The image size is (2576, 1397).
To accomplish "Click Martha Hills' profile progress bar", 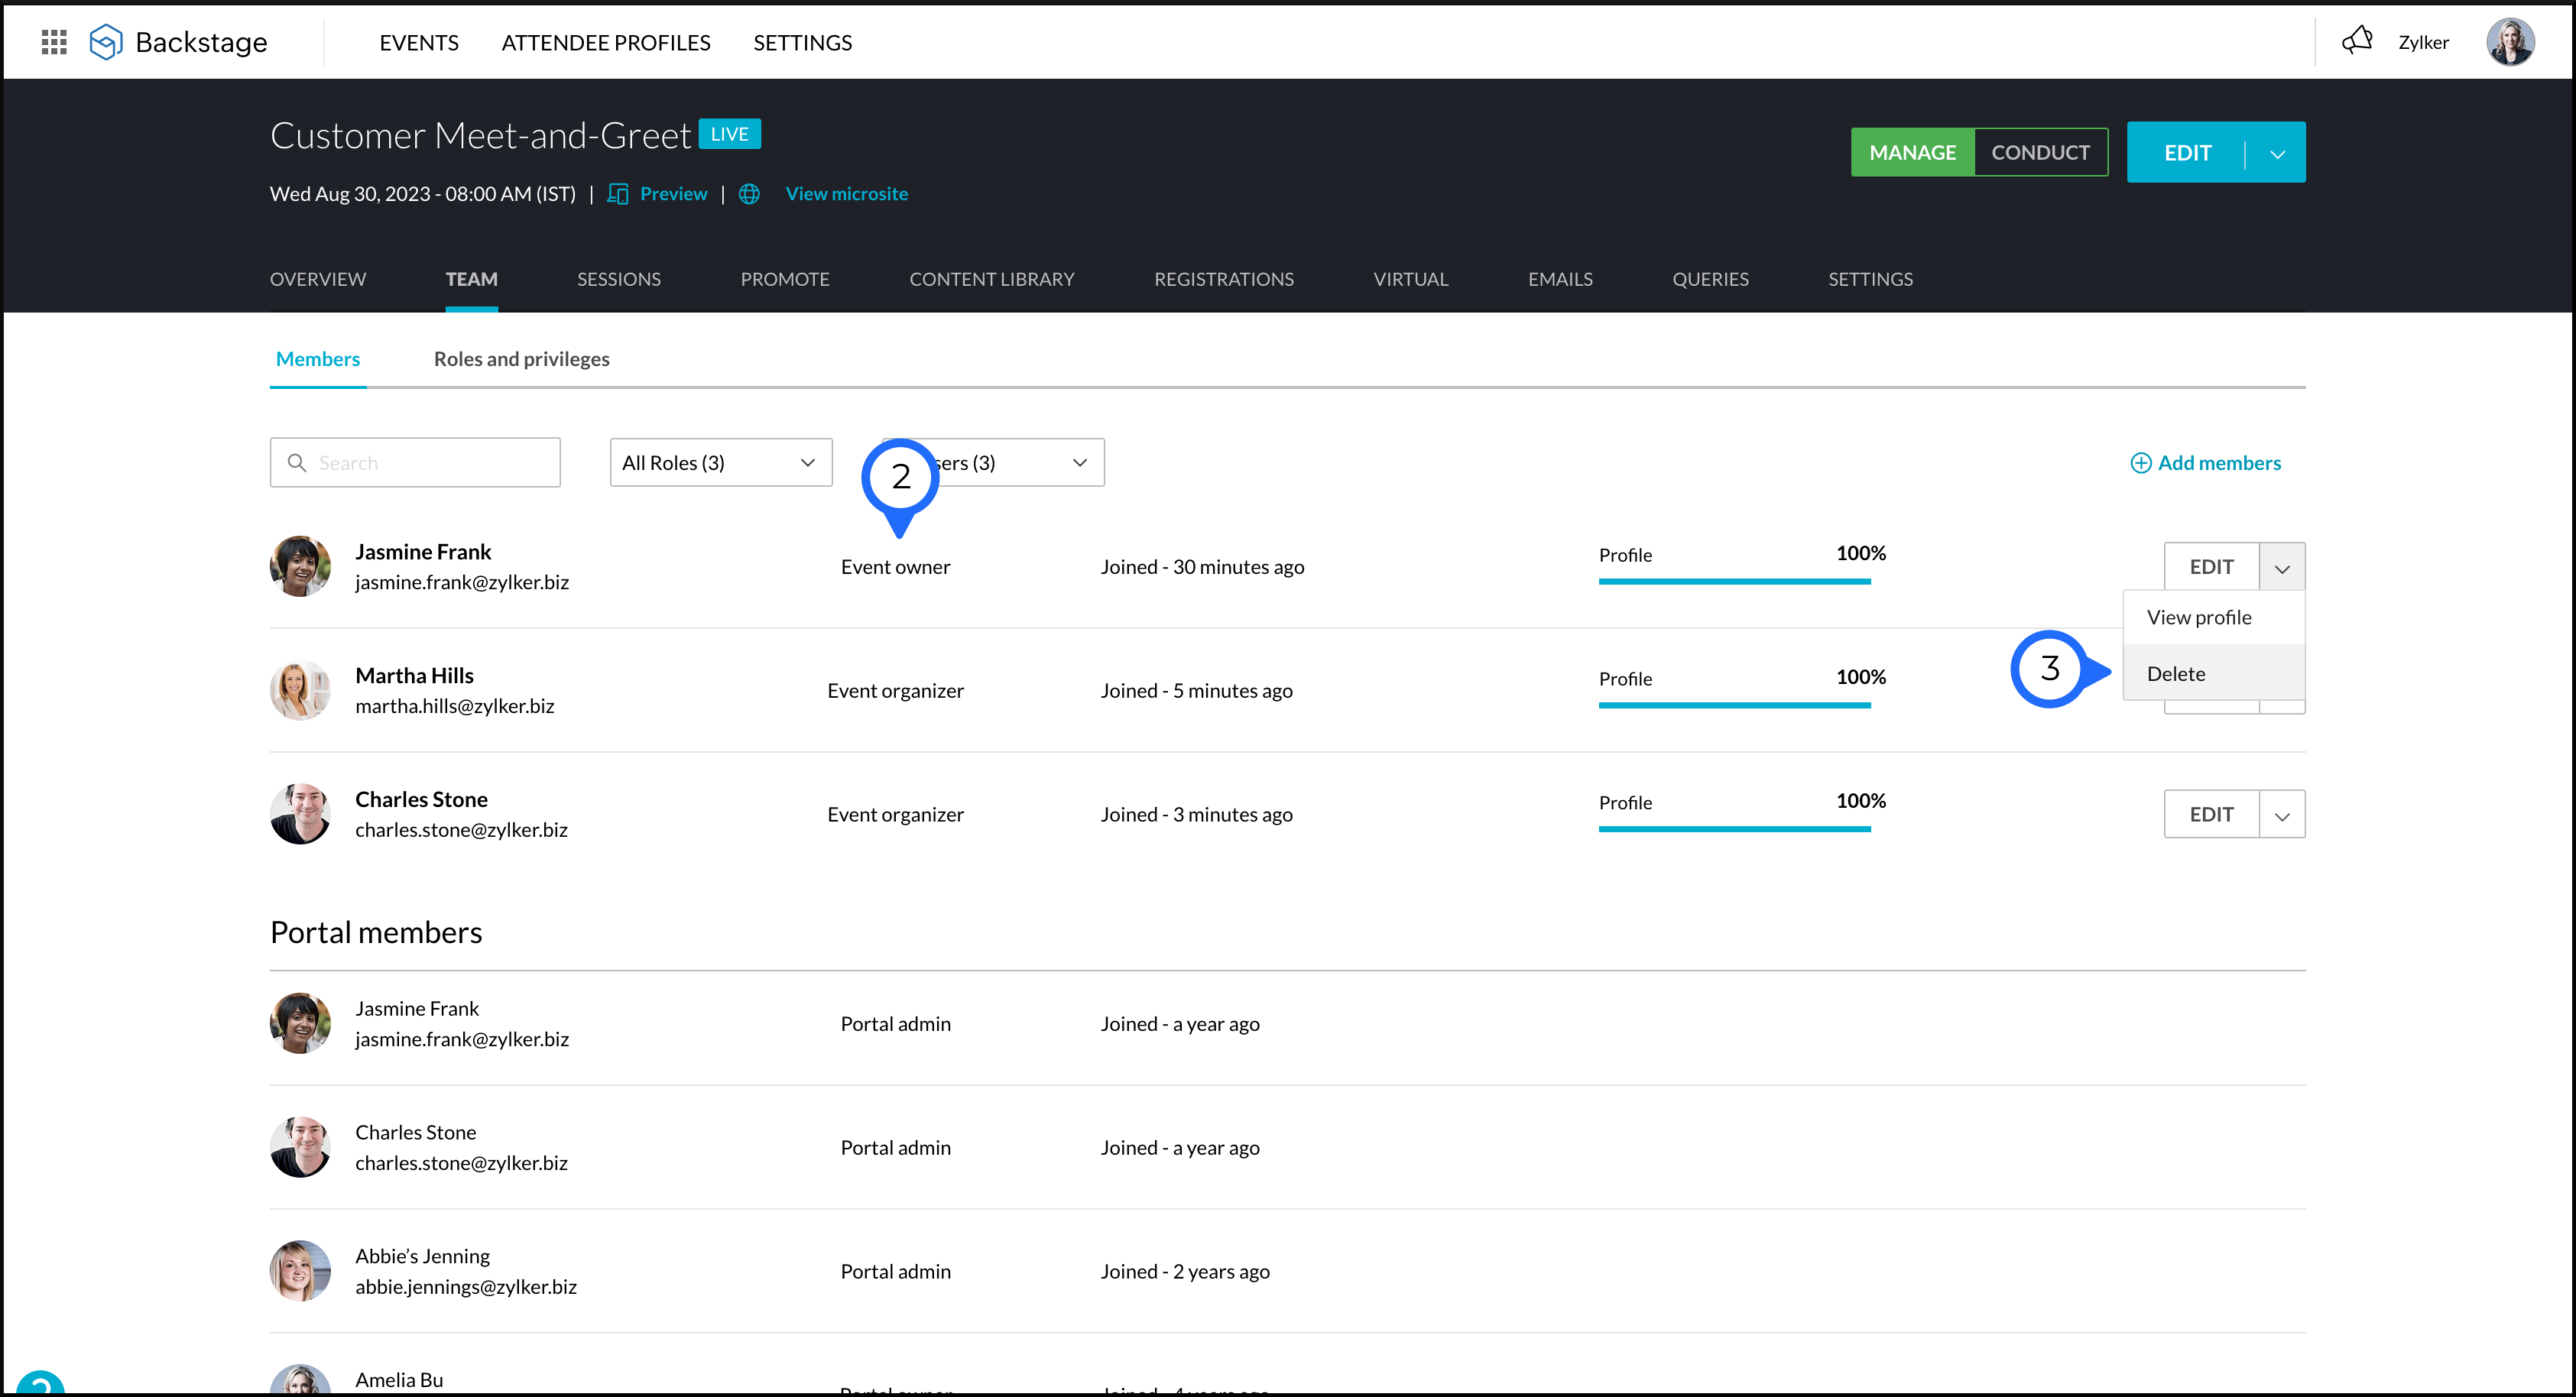I will [1735, 705].
